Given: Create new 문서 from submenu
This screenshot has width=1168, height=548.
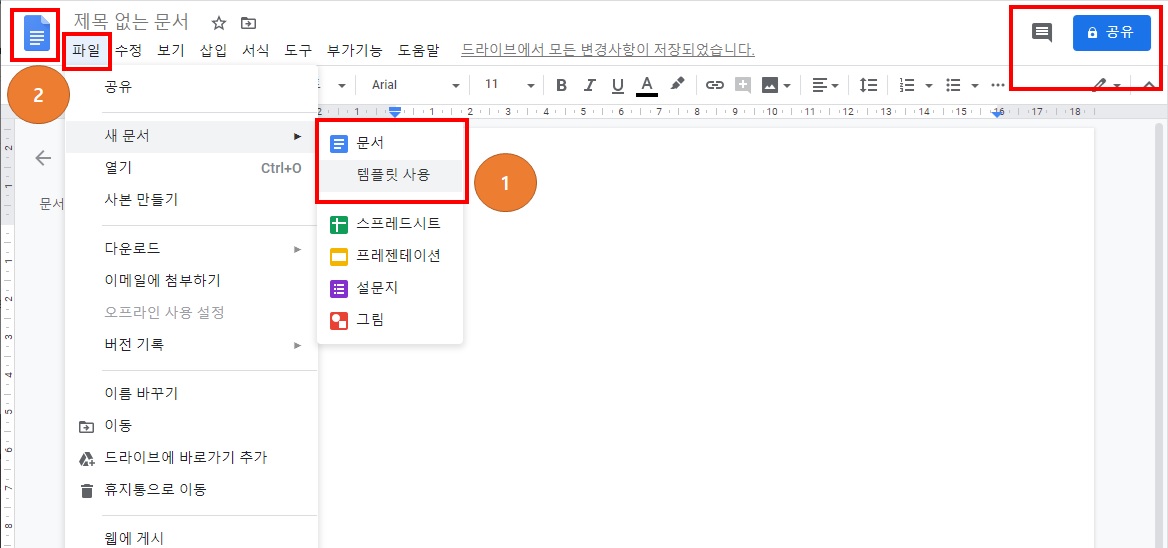Looking at the screenshot, I should [x=390, y=144].
